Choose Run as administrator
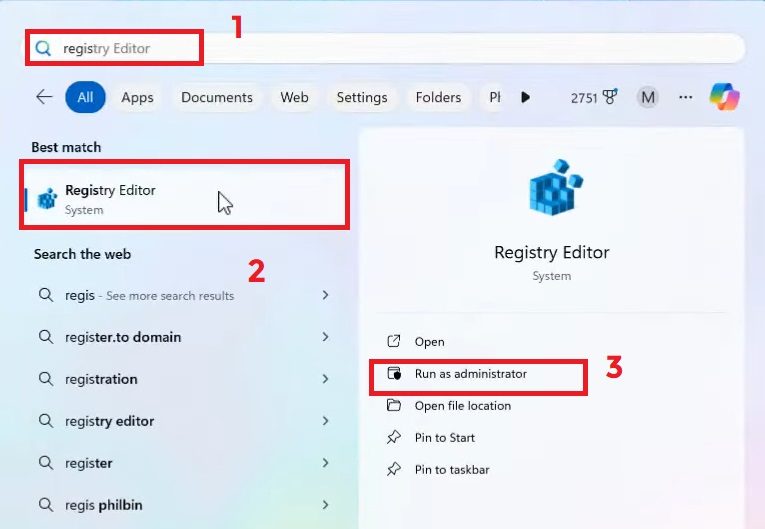The width and height of the screenshot is (765, 529). [x=471, y=374]
